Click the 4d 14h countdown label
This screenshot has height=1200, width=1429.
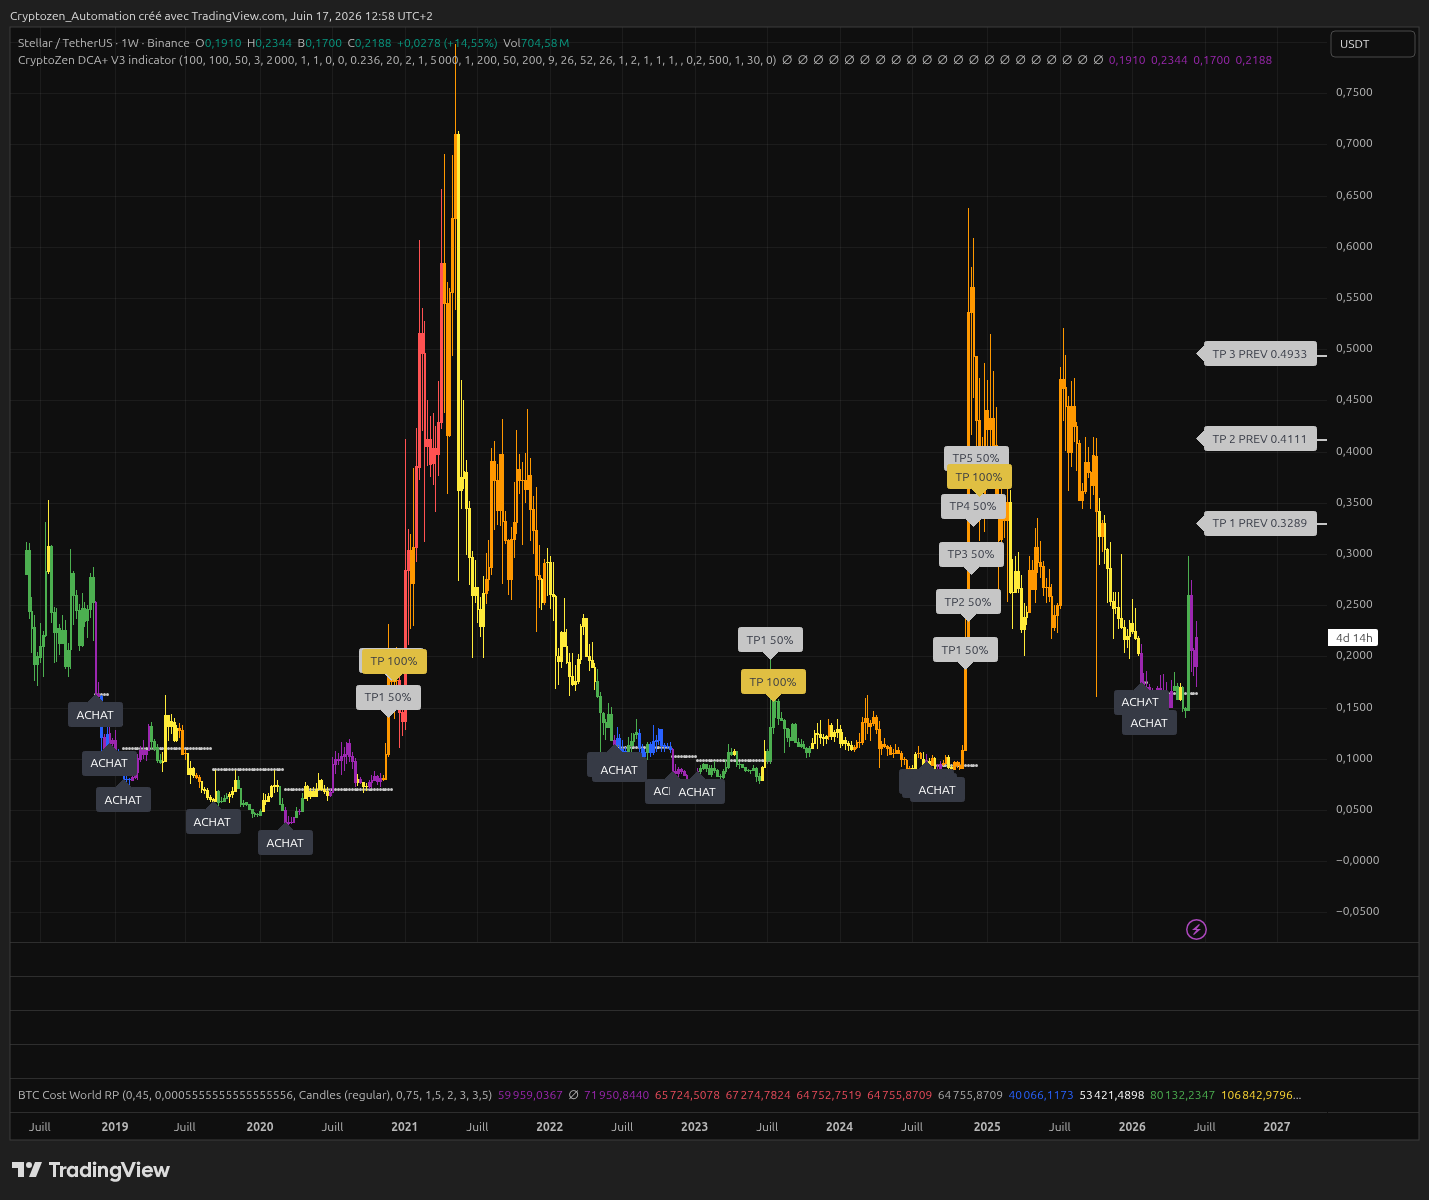click(x=1354, y=638)
